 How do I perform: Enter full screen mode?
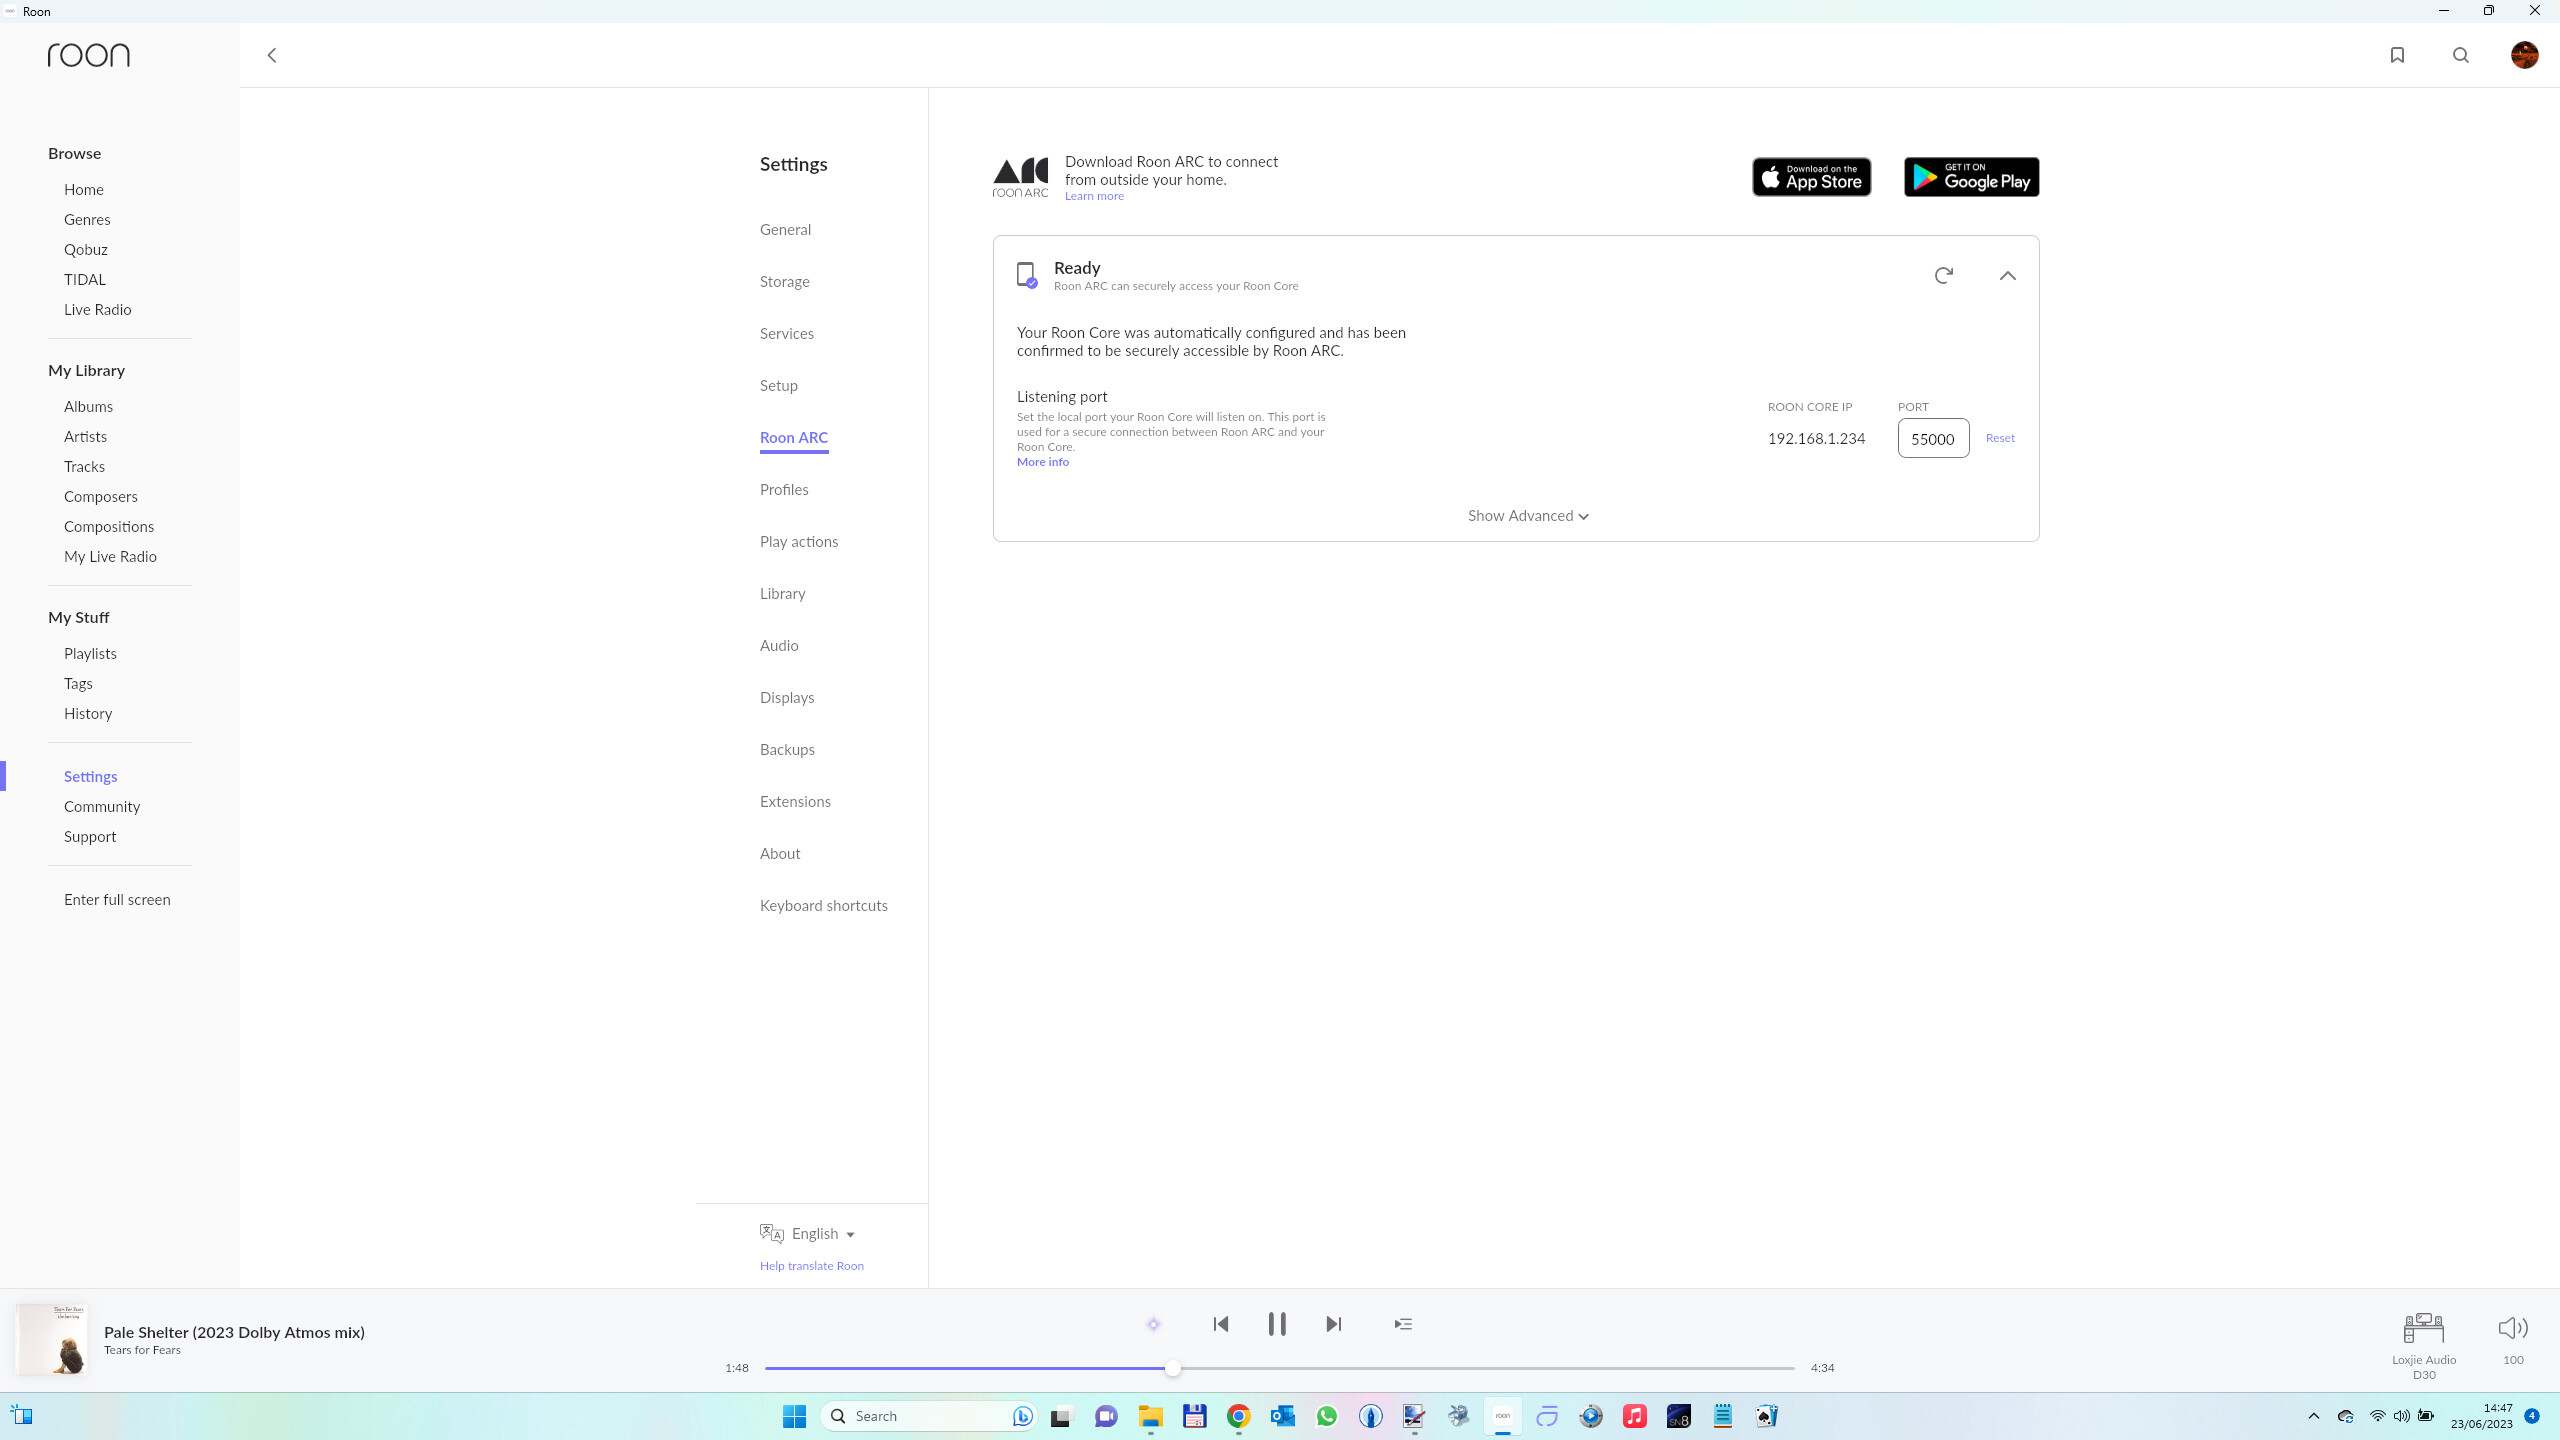[117, 900]
